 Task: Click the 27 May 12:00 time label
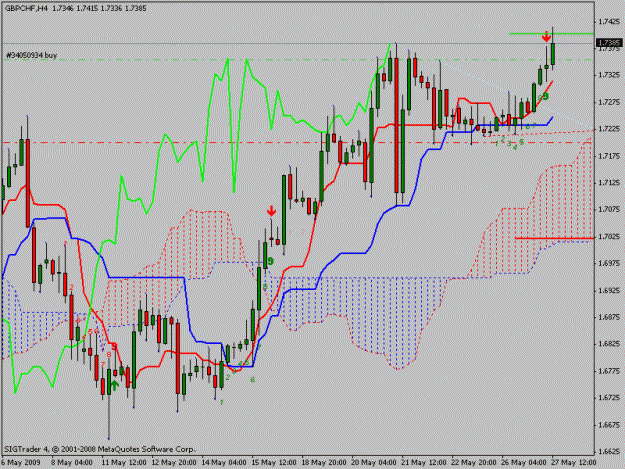point(574,462)
